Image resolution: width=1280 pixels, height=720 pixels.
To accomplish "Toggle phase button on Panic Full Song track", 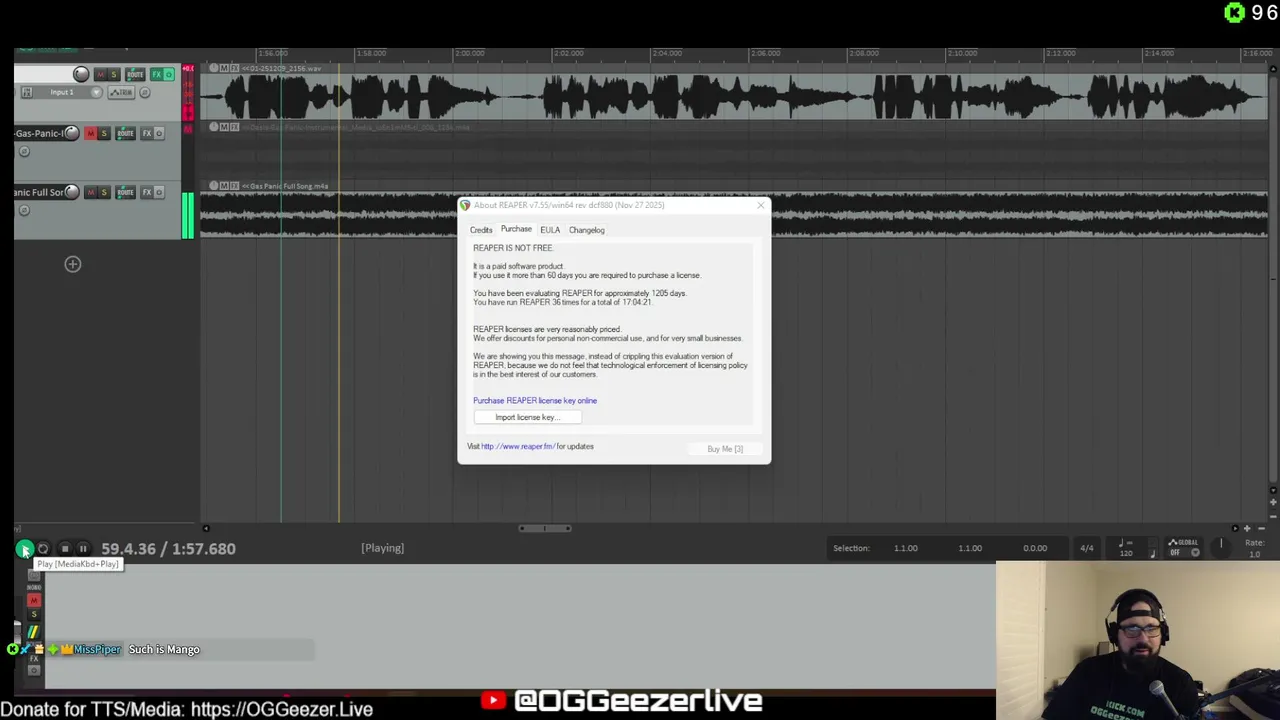I will coord(24,210).
